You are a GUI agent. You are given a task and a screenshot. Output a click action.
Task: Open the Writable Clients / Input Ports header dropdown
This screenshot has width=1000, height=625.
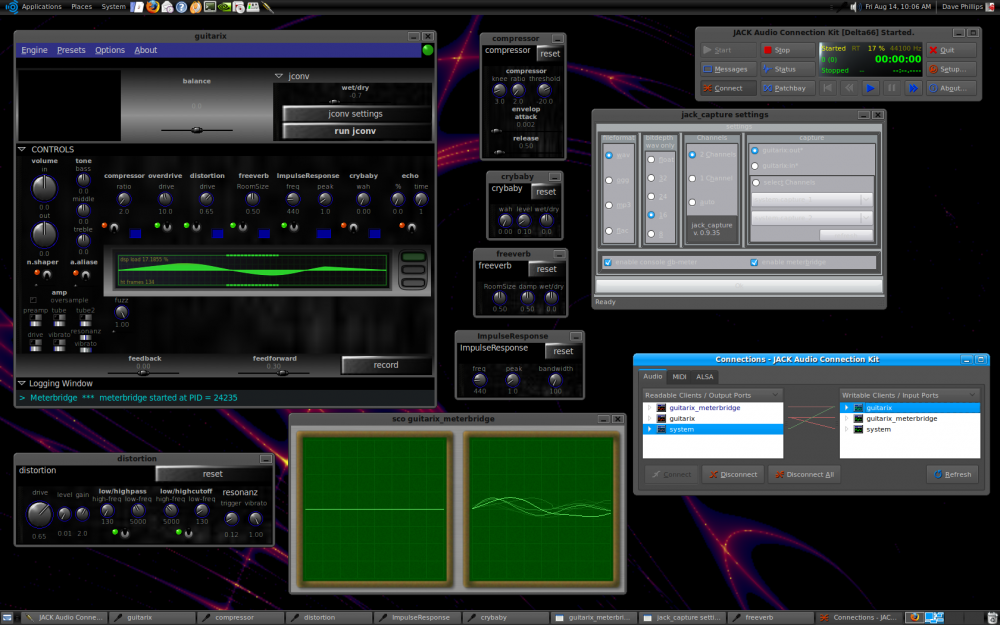point(909,395)
